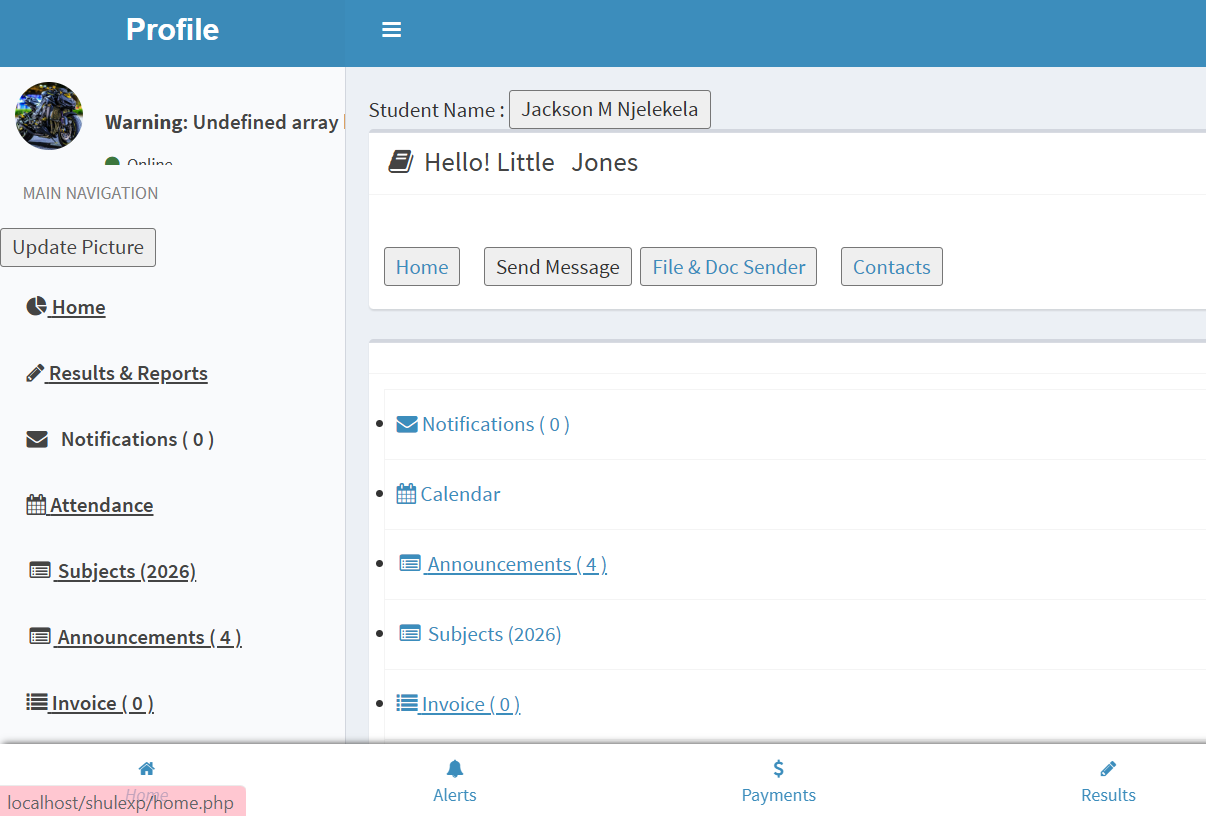Open the Results tab in bottom bar
The width and height of the screenshot is (1206, 816).
click(x=1108, y=781)
